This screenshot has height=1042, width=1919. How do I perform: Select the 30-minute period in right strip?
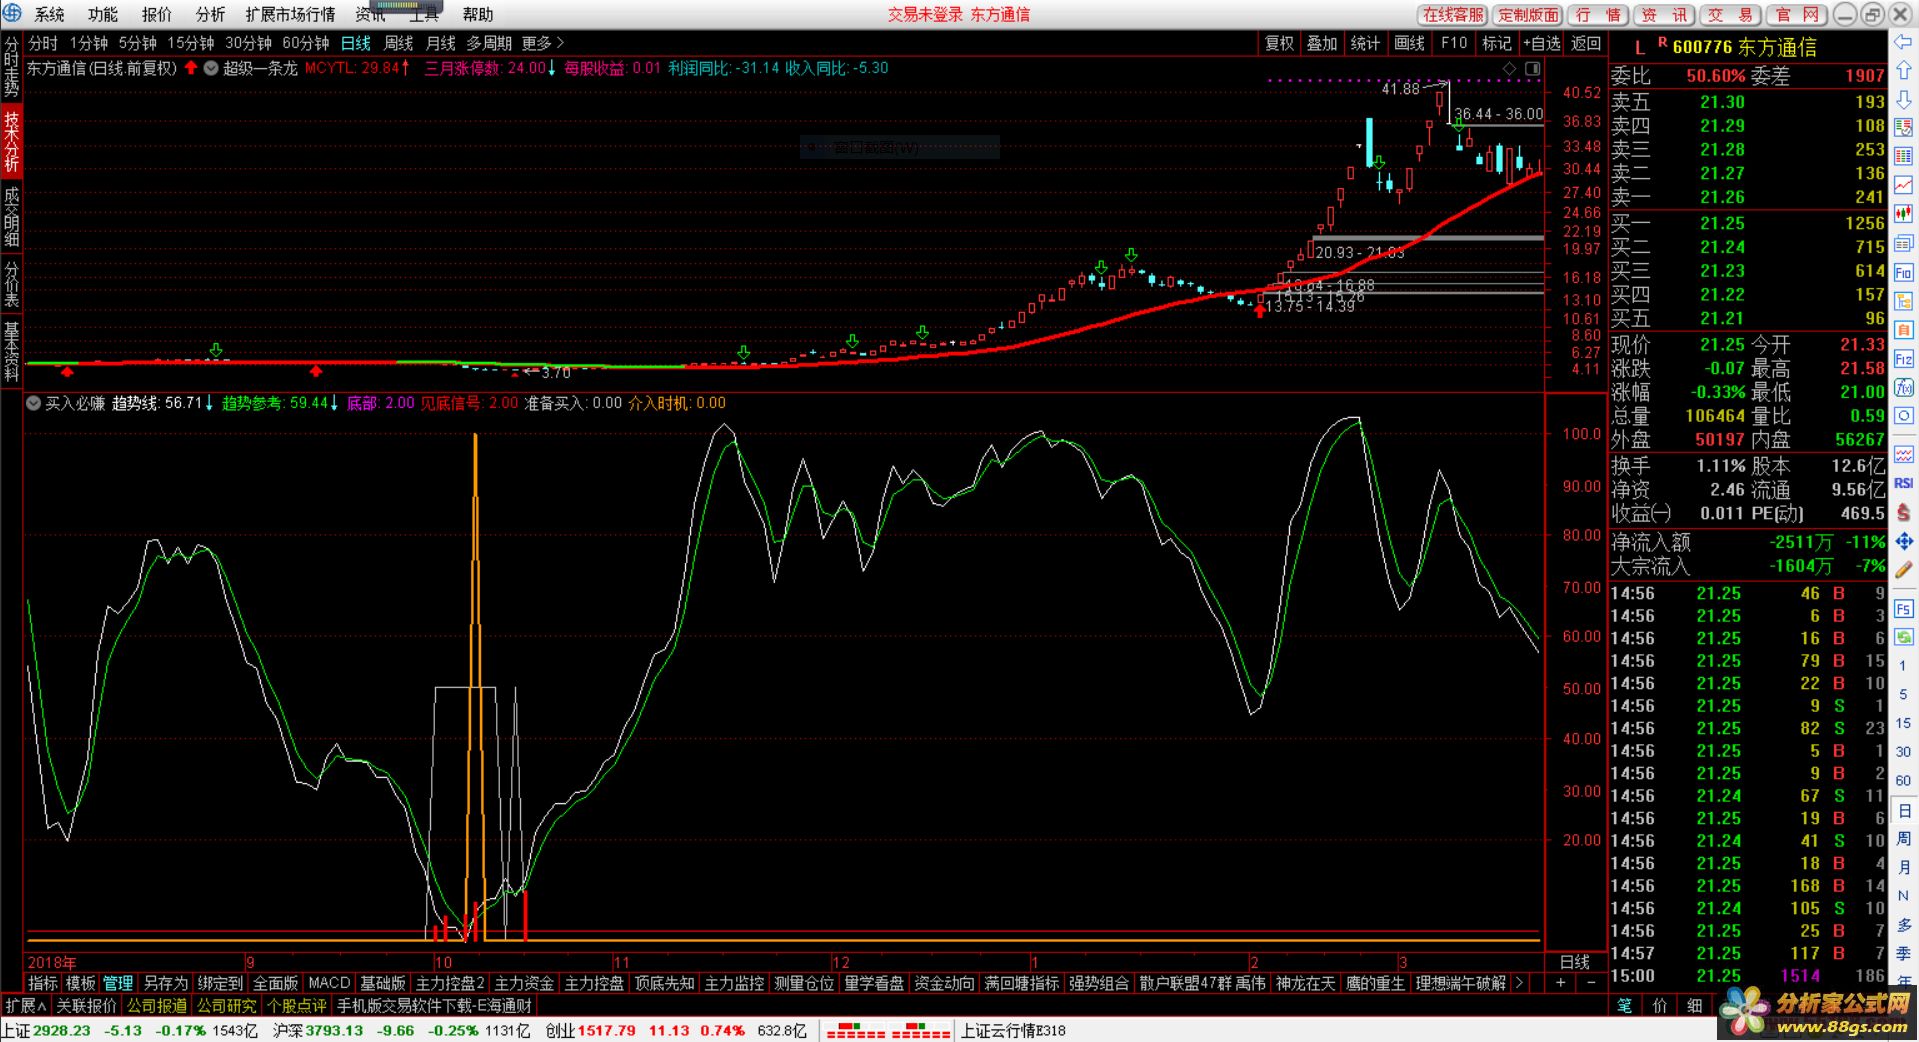1903,752
